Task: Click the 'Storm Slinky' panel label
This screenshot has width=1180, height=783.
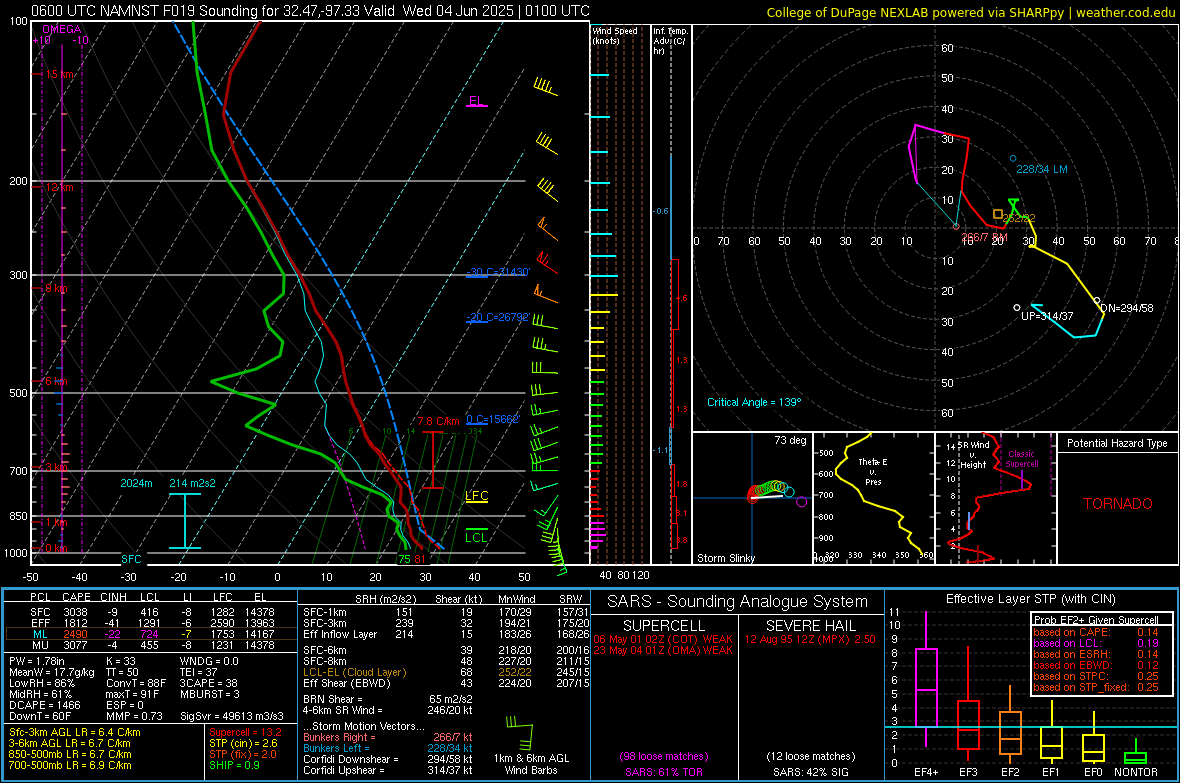Action: pyautogui.click(x=725, y=558)
